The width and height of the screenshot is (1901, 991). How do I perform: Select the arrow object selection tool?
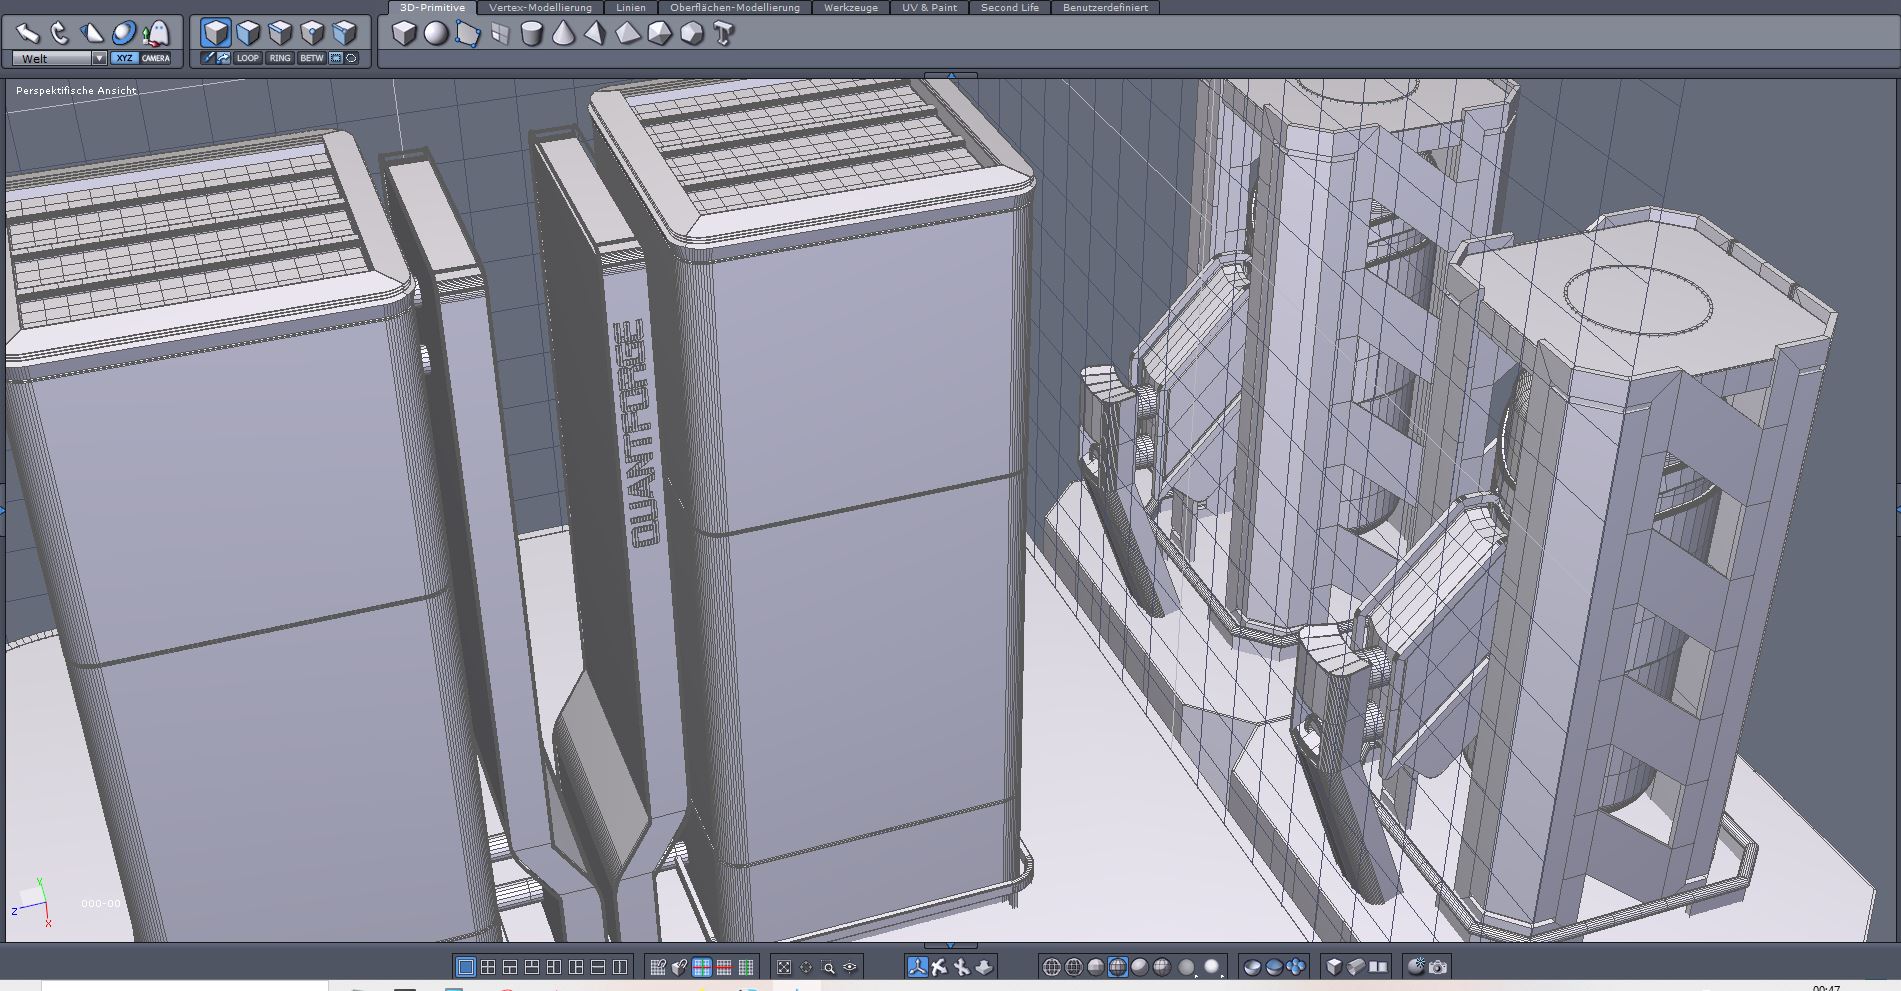coord(27,33)
